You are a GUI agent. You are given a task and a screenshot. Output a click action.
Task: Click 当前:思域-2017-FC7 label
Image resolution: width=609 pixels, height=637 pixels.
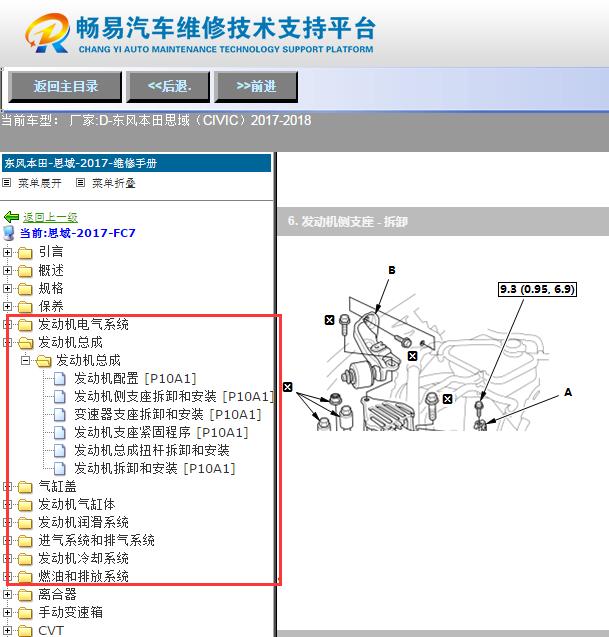78,233
